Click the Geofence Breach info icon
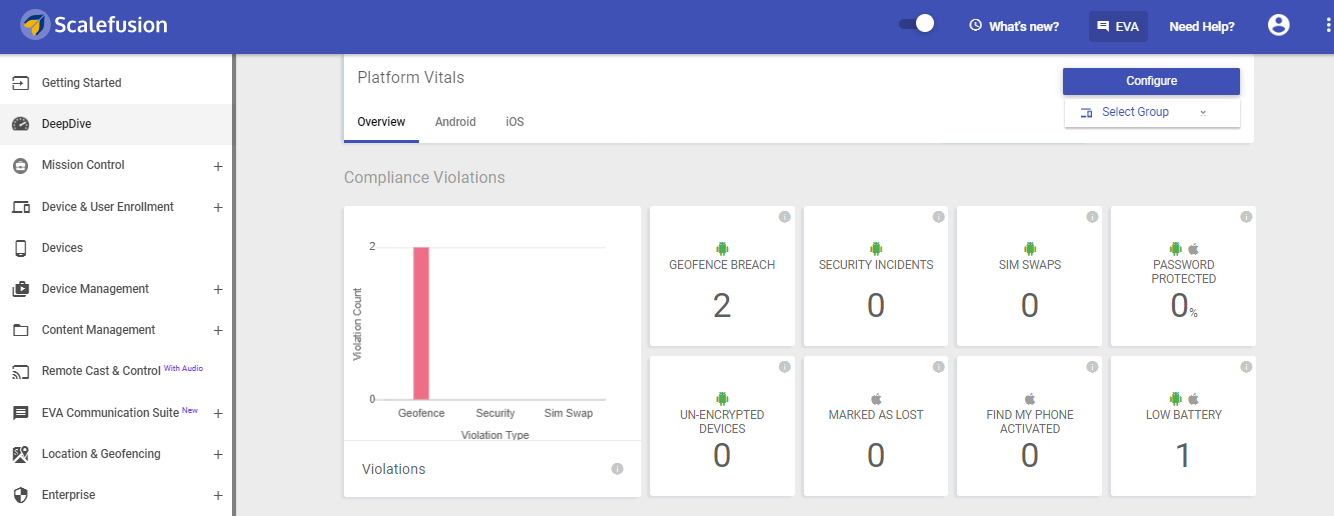Image resolution: width=1334 pixels, height=516 pixels. [784, 217]
